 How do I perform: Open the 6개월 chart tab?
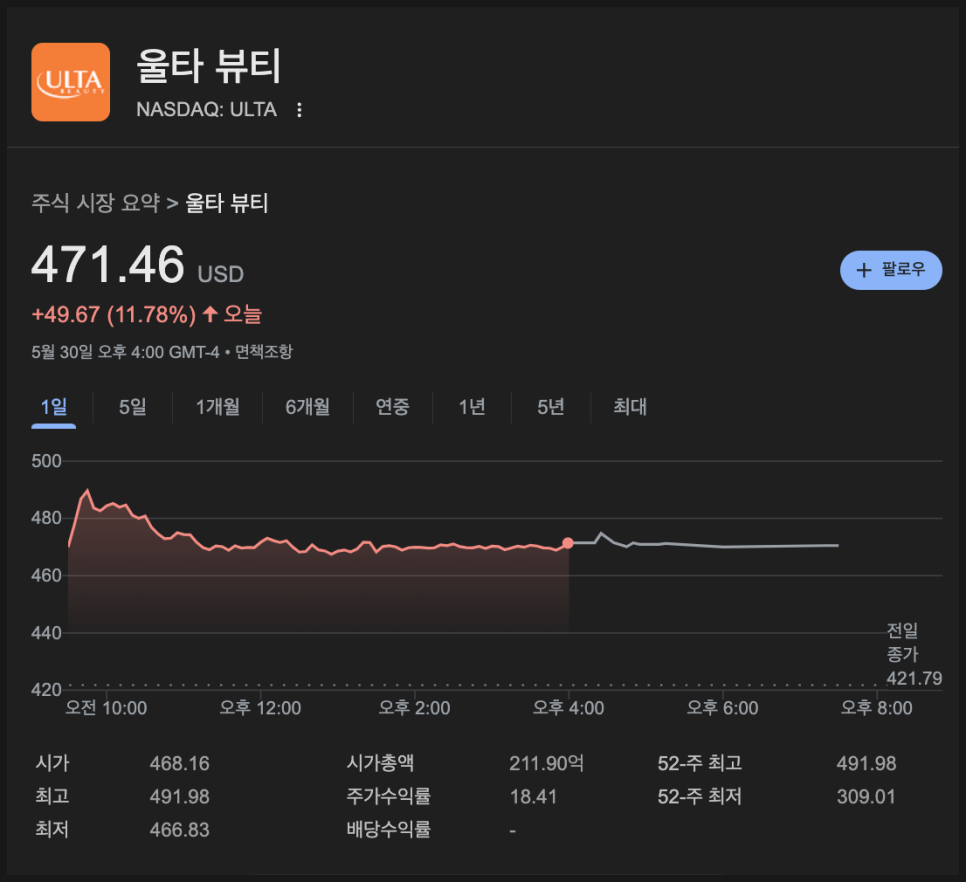(307, 407)
